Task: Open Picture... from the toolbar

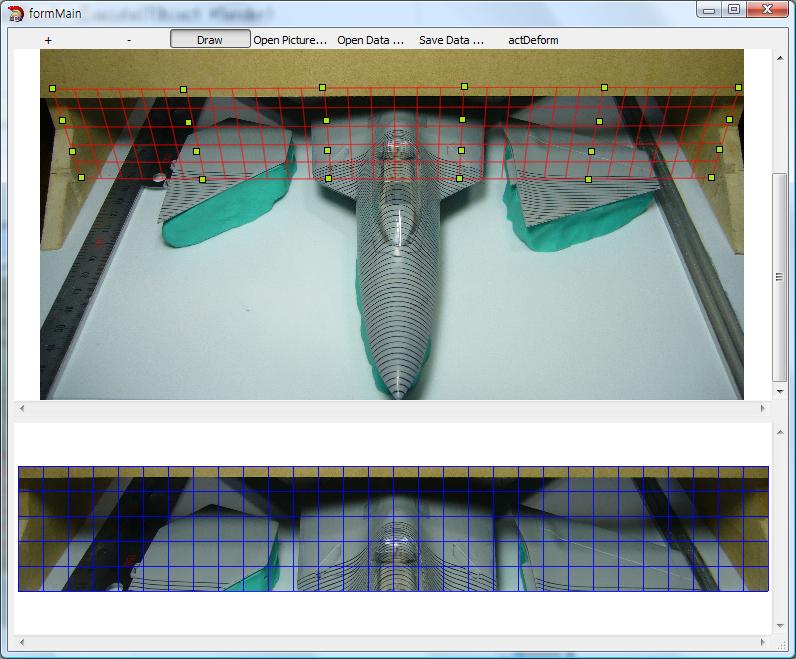Action: [x=290, y=40]
